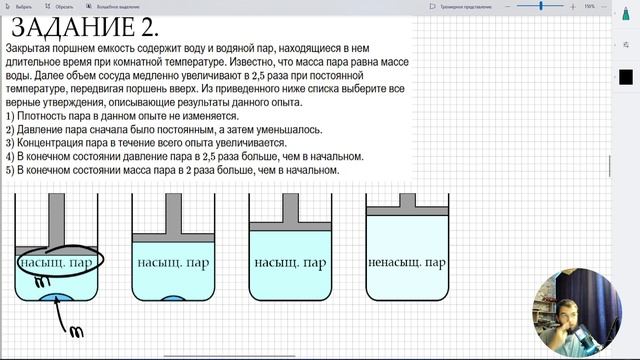640x360 pixels.
Task: Select the "Выбрать" selection tool
Action: pos(18,7)
